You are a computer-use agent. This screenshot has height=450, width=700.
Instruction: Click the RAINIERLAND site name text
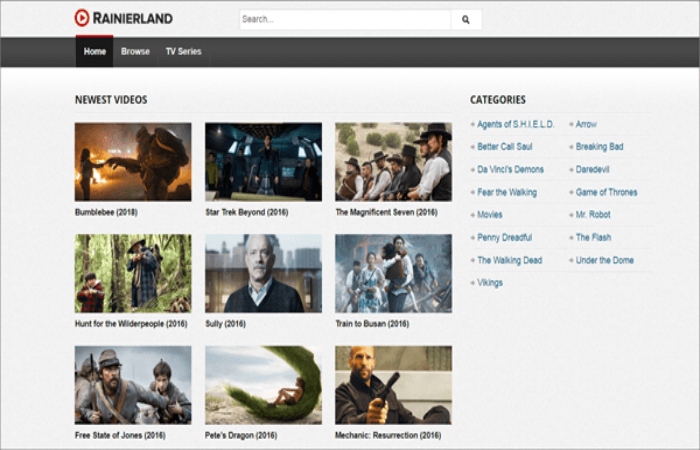pos(133,18)
